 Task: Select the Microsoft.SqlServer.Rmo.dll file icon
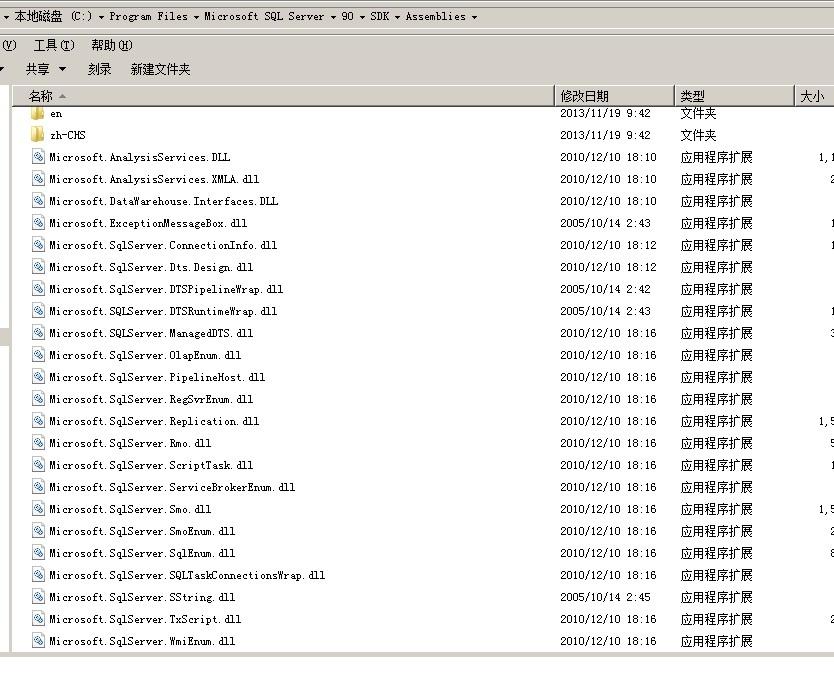pos(38,443)
